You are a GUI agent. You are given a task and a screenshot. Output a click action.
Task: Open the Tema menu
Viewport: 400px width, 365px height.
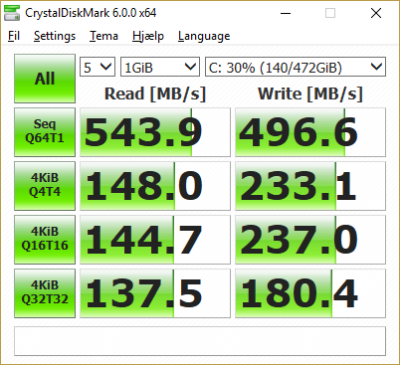104,36
